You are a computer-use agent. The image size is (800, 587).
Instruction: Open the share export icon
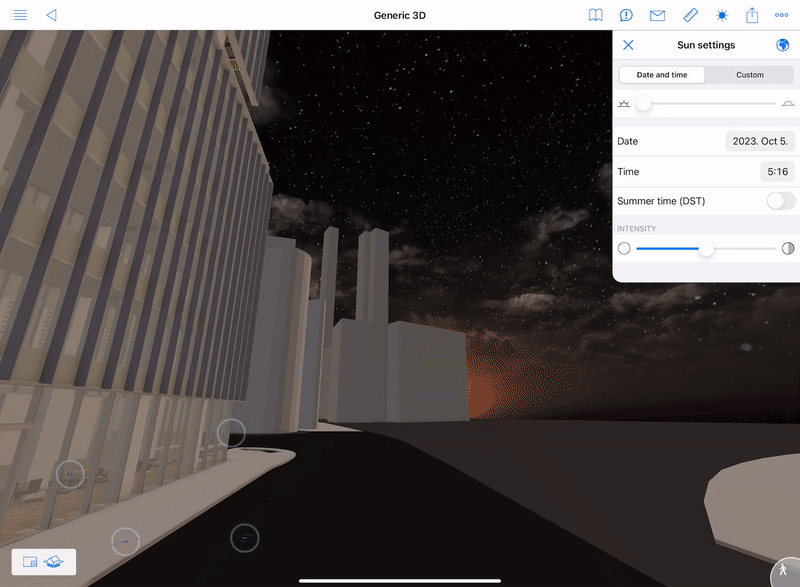[x=752, y=15]
